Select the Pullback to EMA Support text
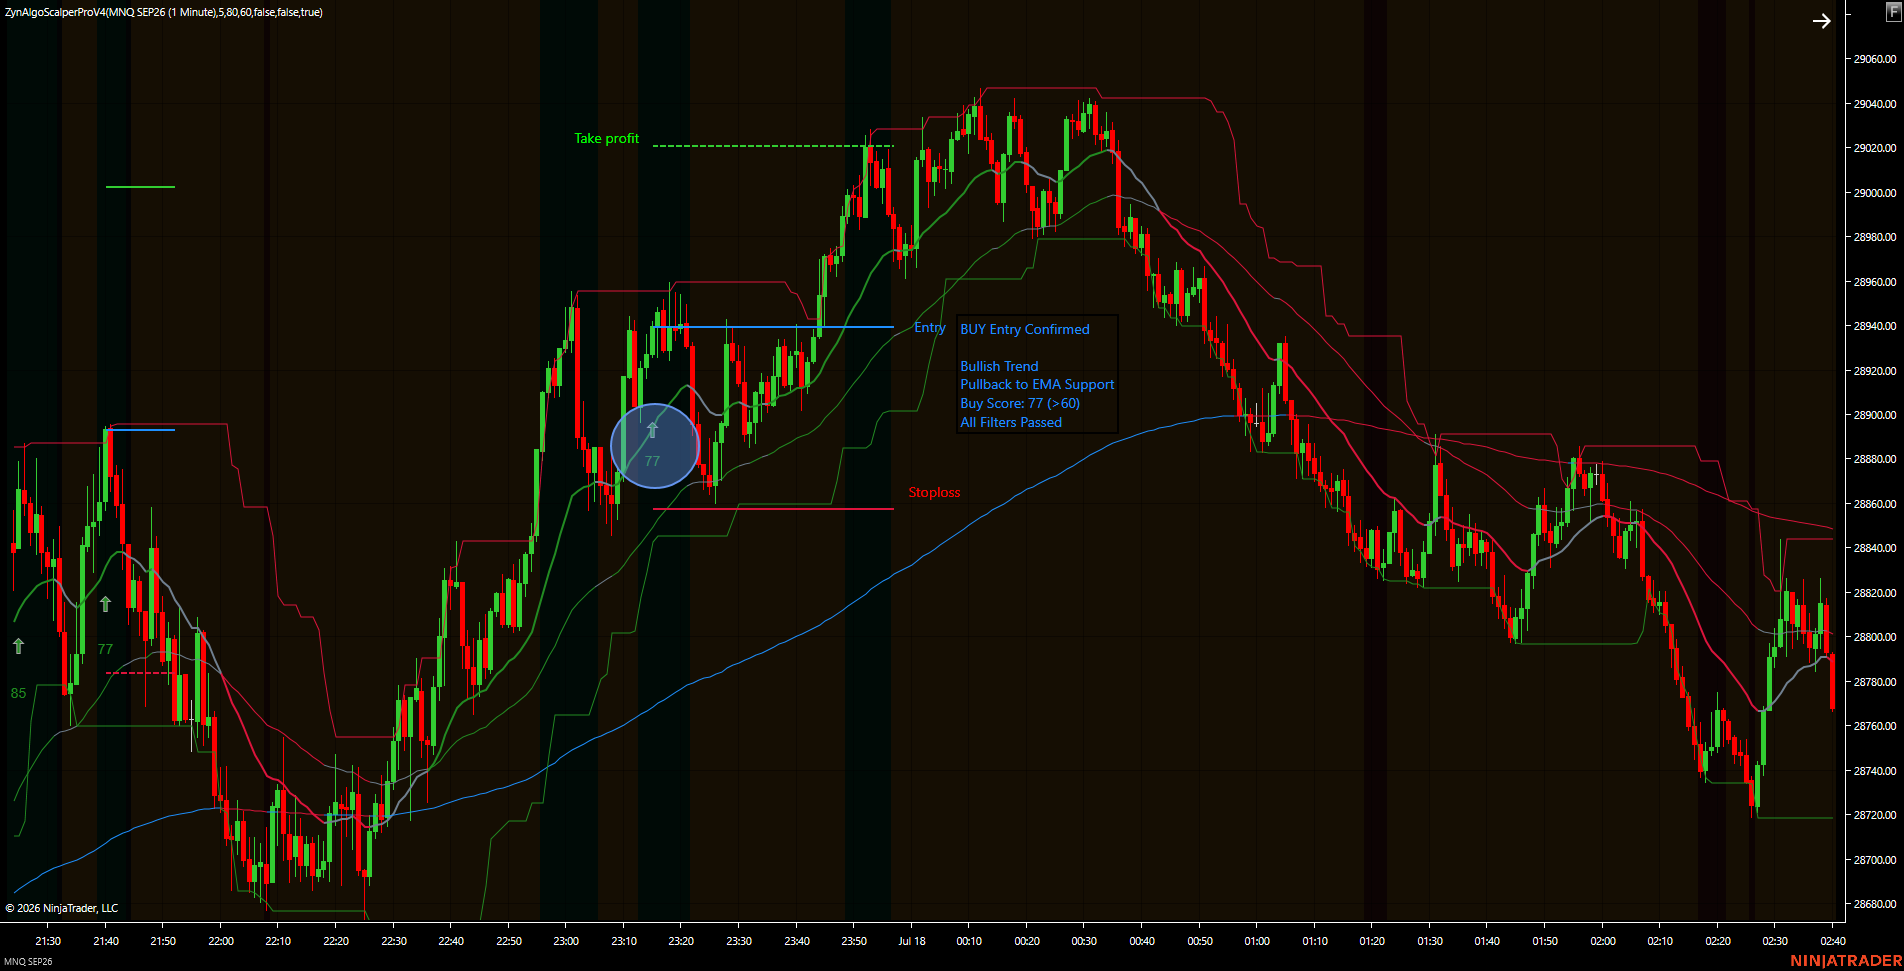 tap(1037, 385)
